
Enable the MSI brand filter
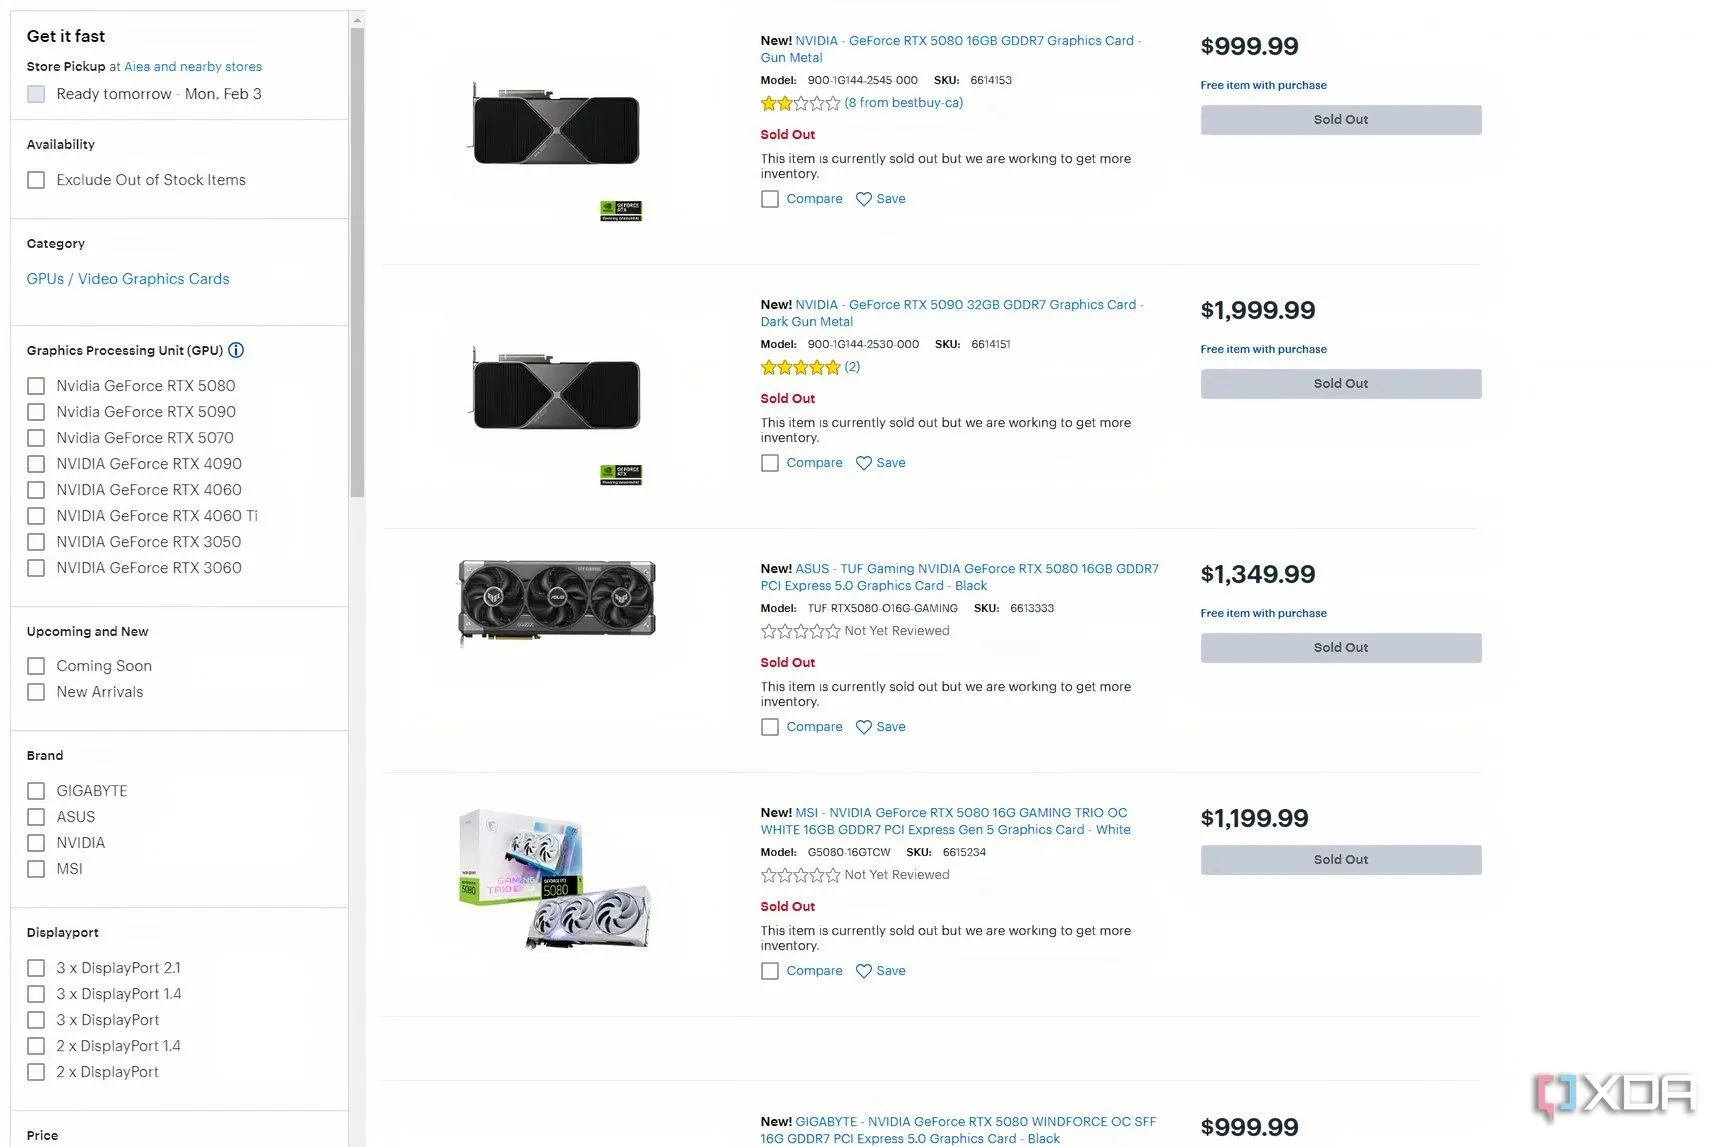point(36,869)
